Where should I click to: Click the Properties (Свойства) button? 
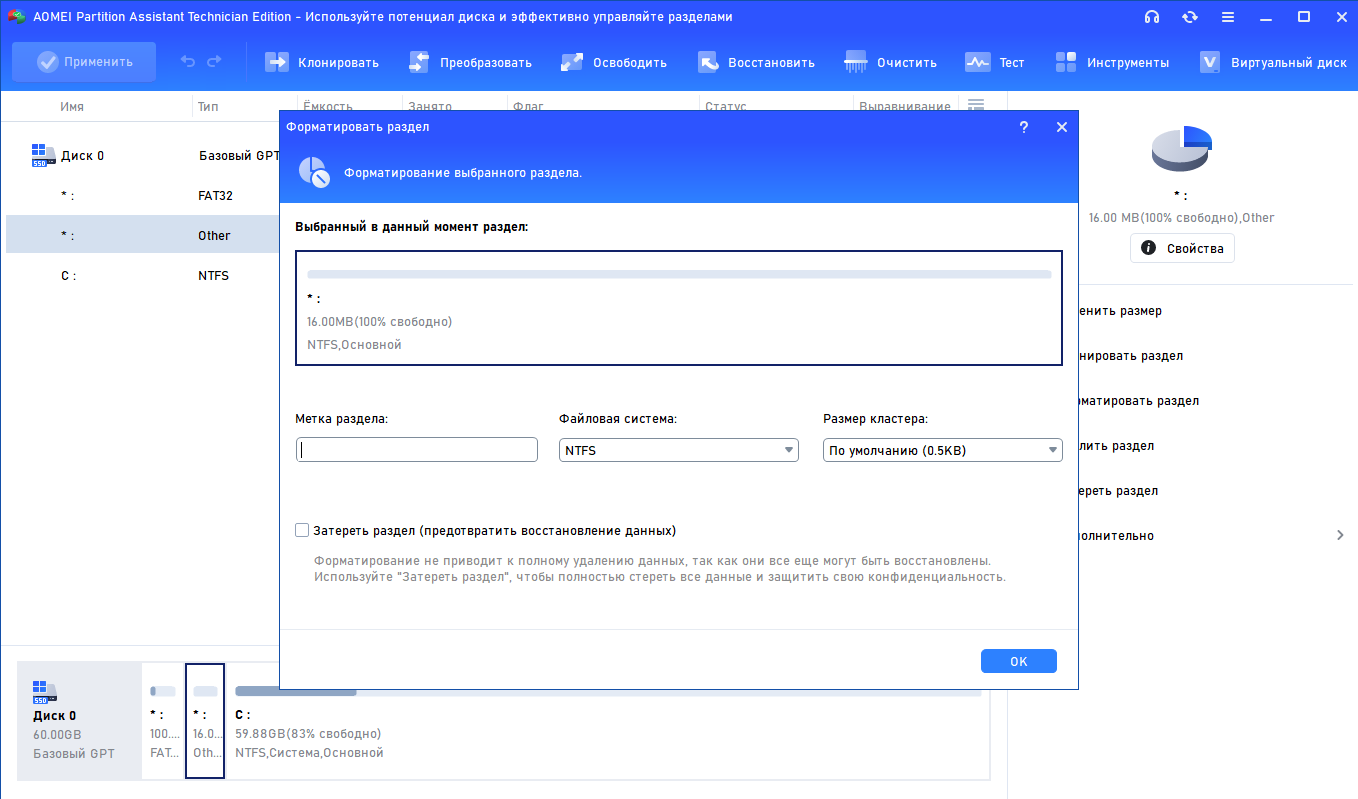click(1182, 248)
